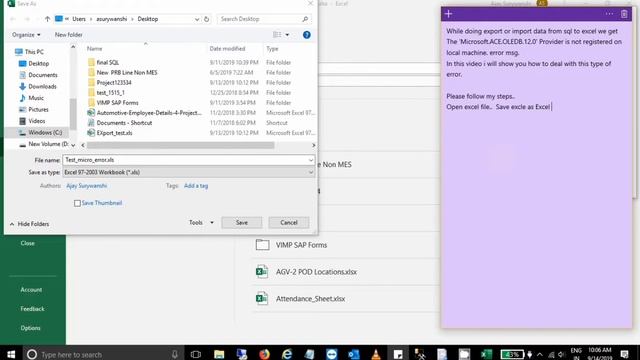The image size is (640, 360).
Task: Click the navigation pane vertical scrollbar thumb
Action: [73, 113]
